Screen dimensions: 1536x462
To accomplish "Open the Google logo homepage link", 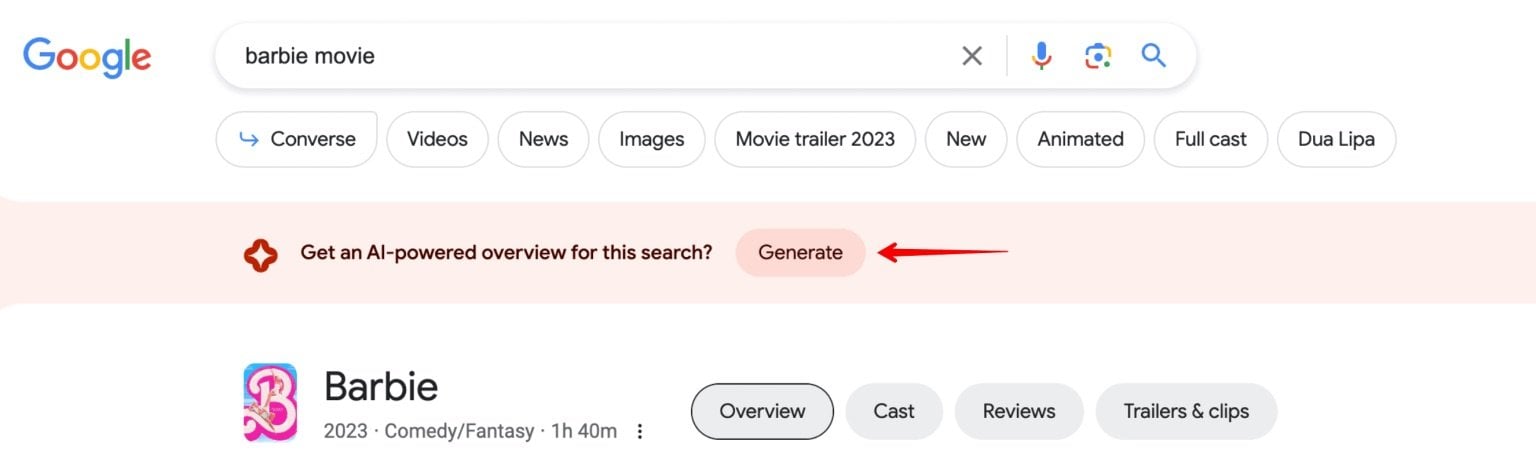I will tap(87, 57).
